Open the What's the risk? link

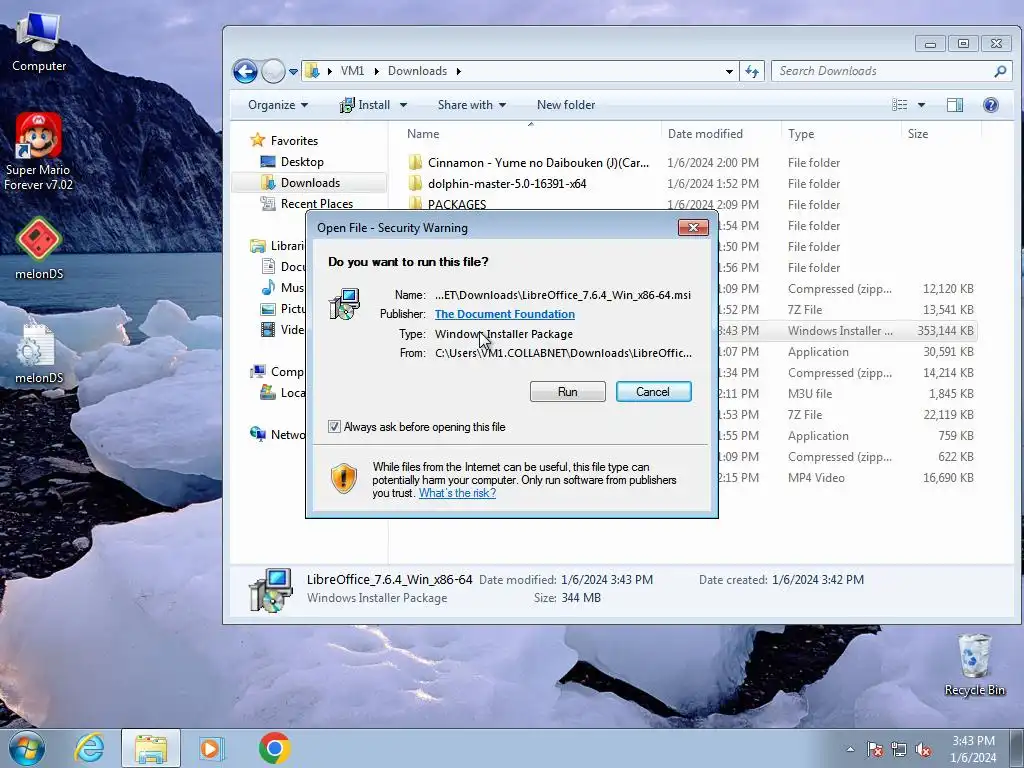click(x=457, y=493)
